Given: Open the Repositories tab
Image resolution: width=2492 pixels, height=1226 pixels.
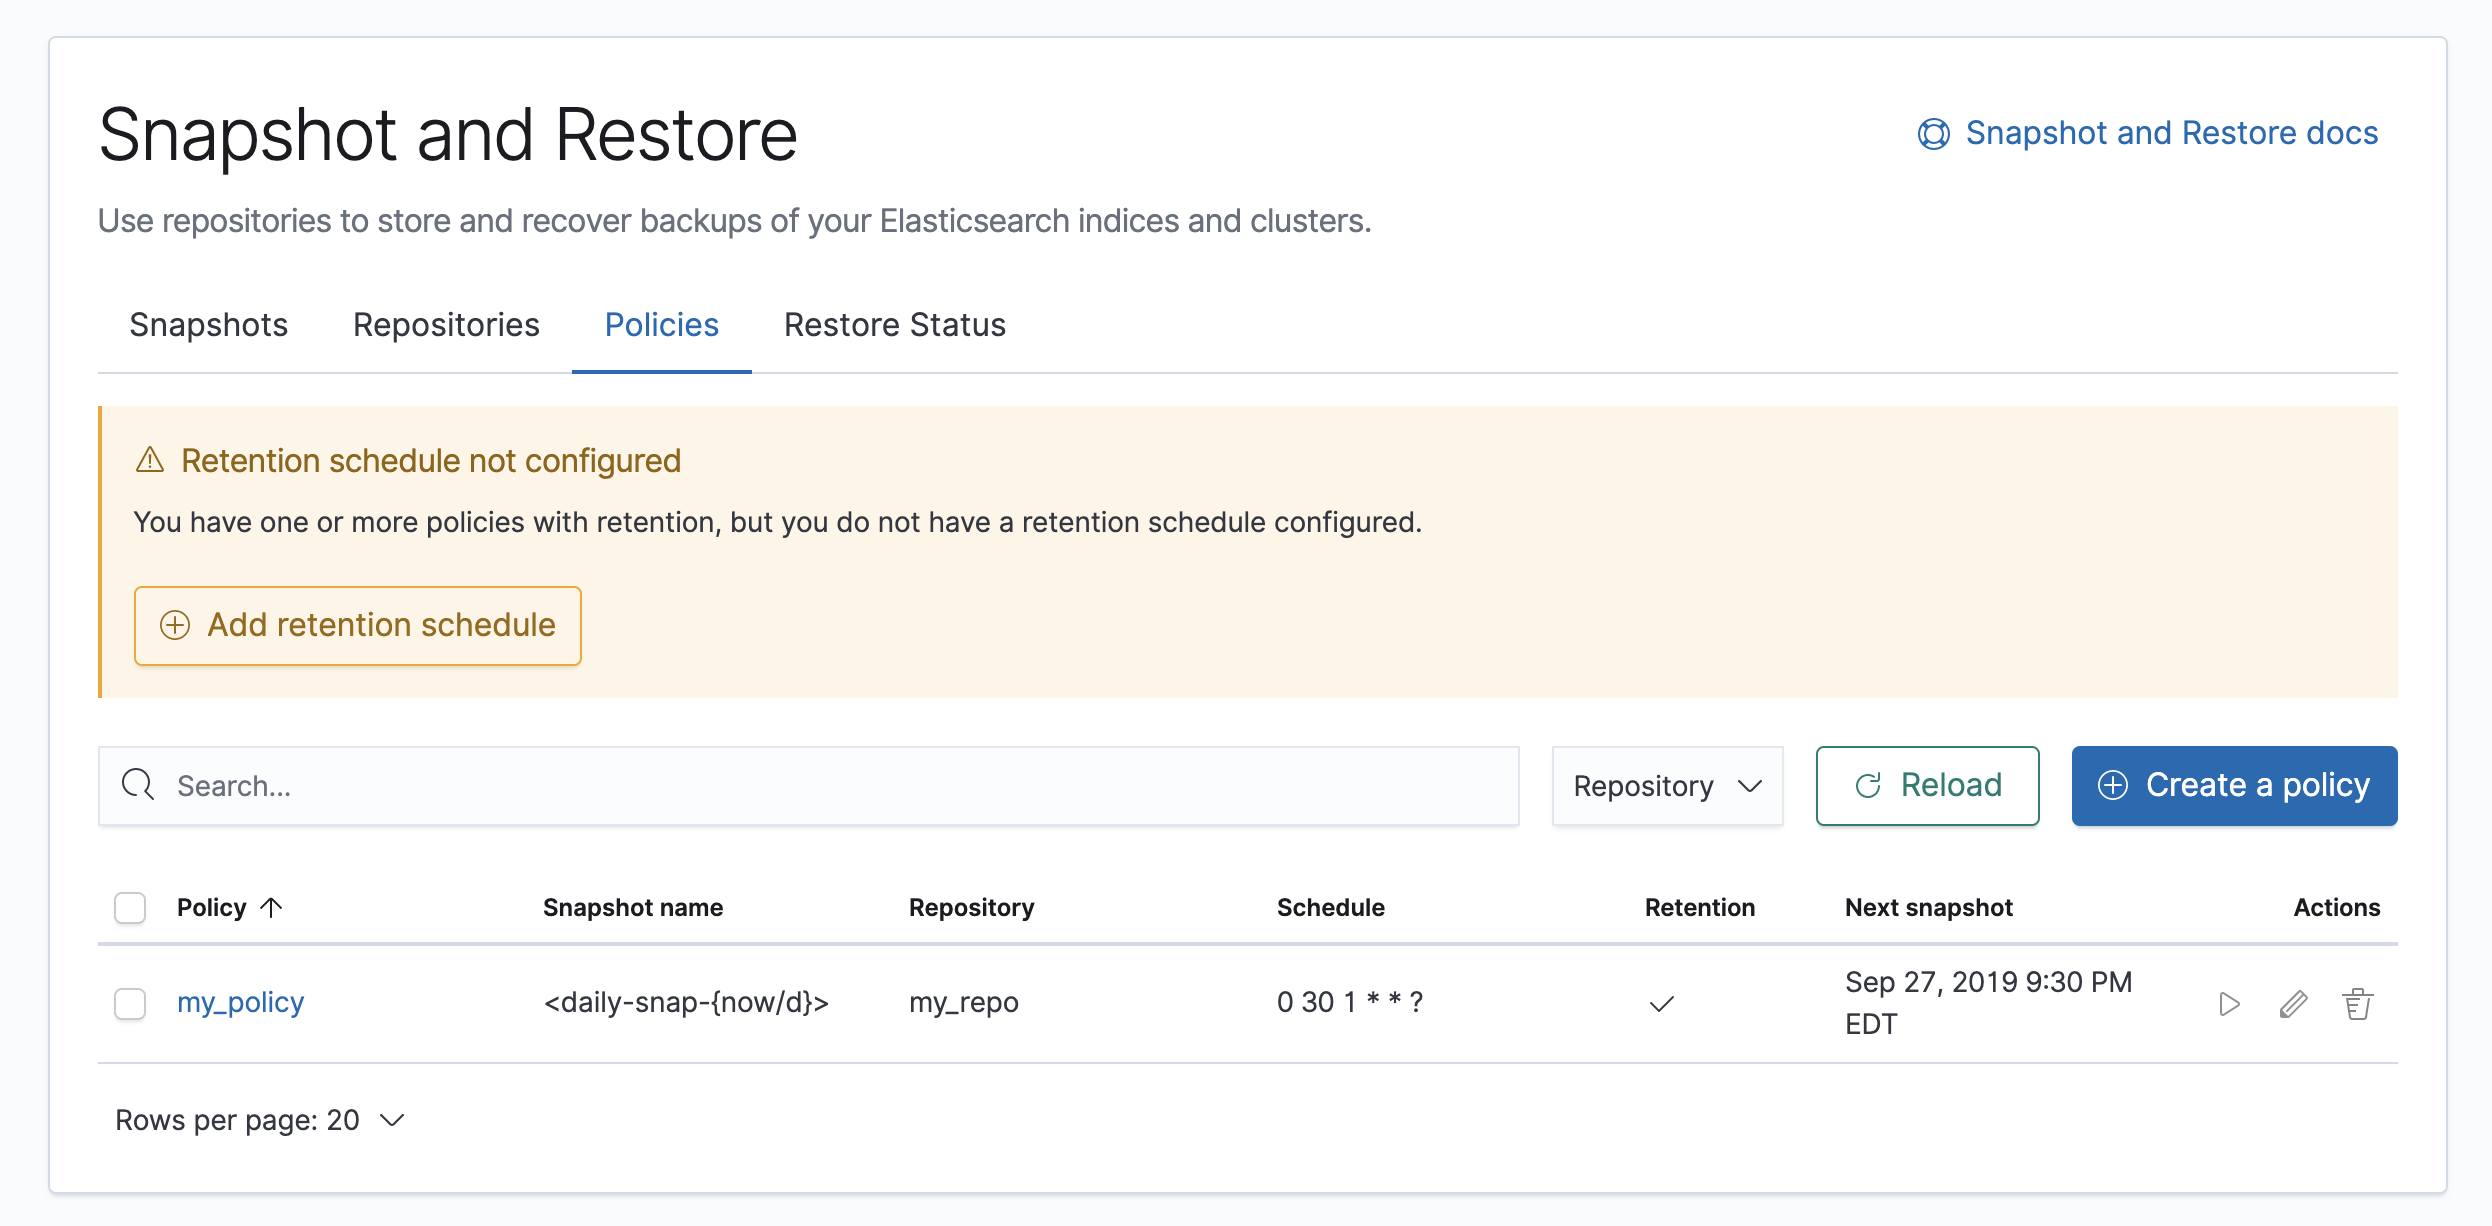Looking at the screenshot, I should (446, 325).
